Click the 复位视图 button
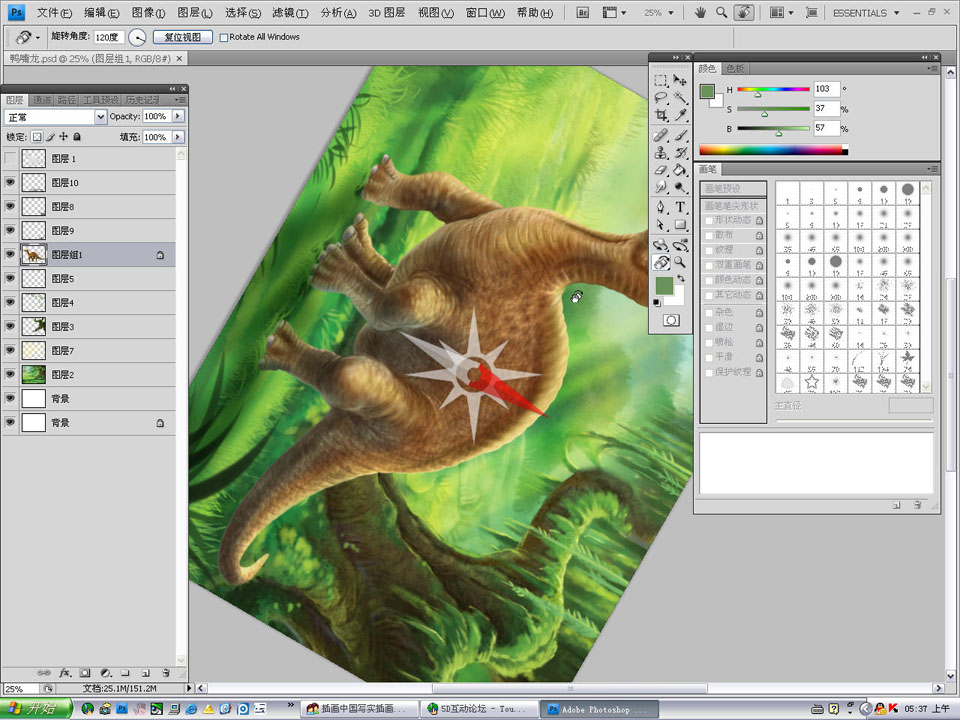This screenshot has height=720, width=960. coord(182,37)
